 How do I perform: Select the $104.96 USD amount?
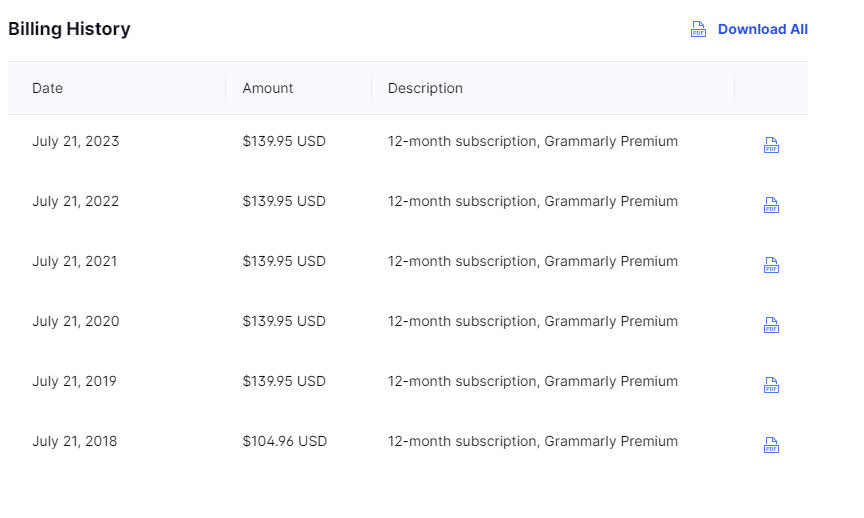click(x=285, y=441)
